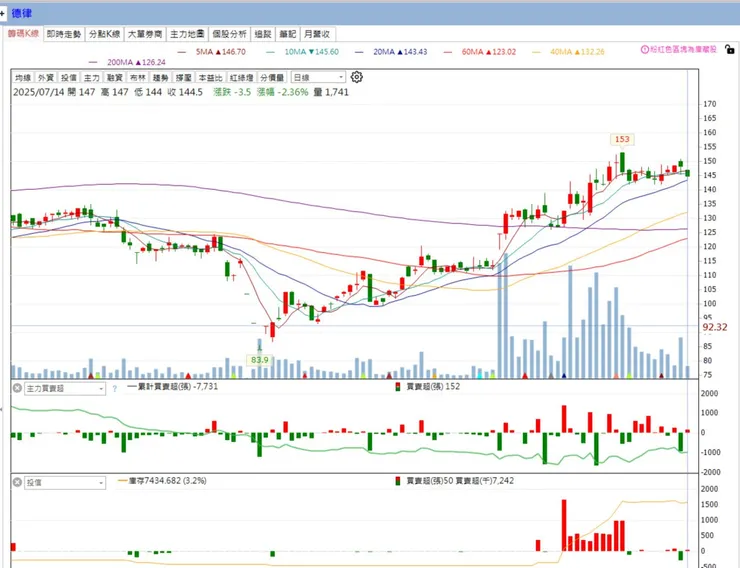The width and height of the screenshot is (740, 568).
Task: Toggle the 布林 bands button
Action: click(x=137, y=77)
